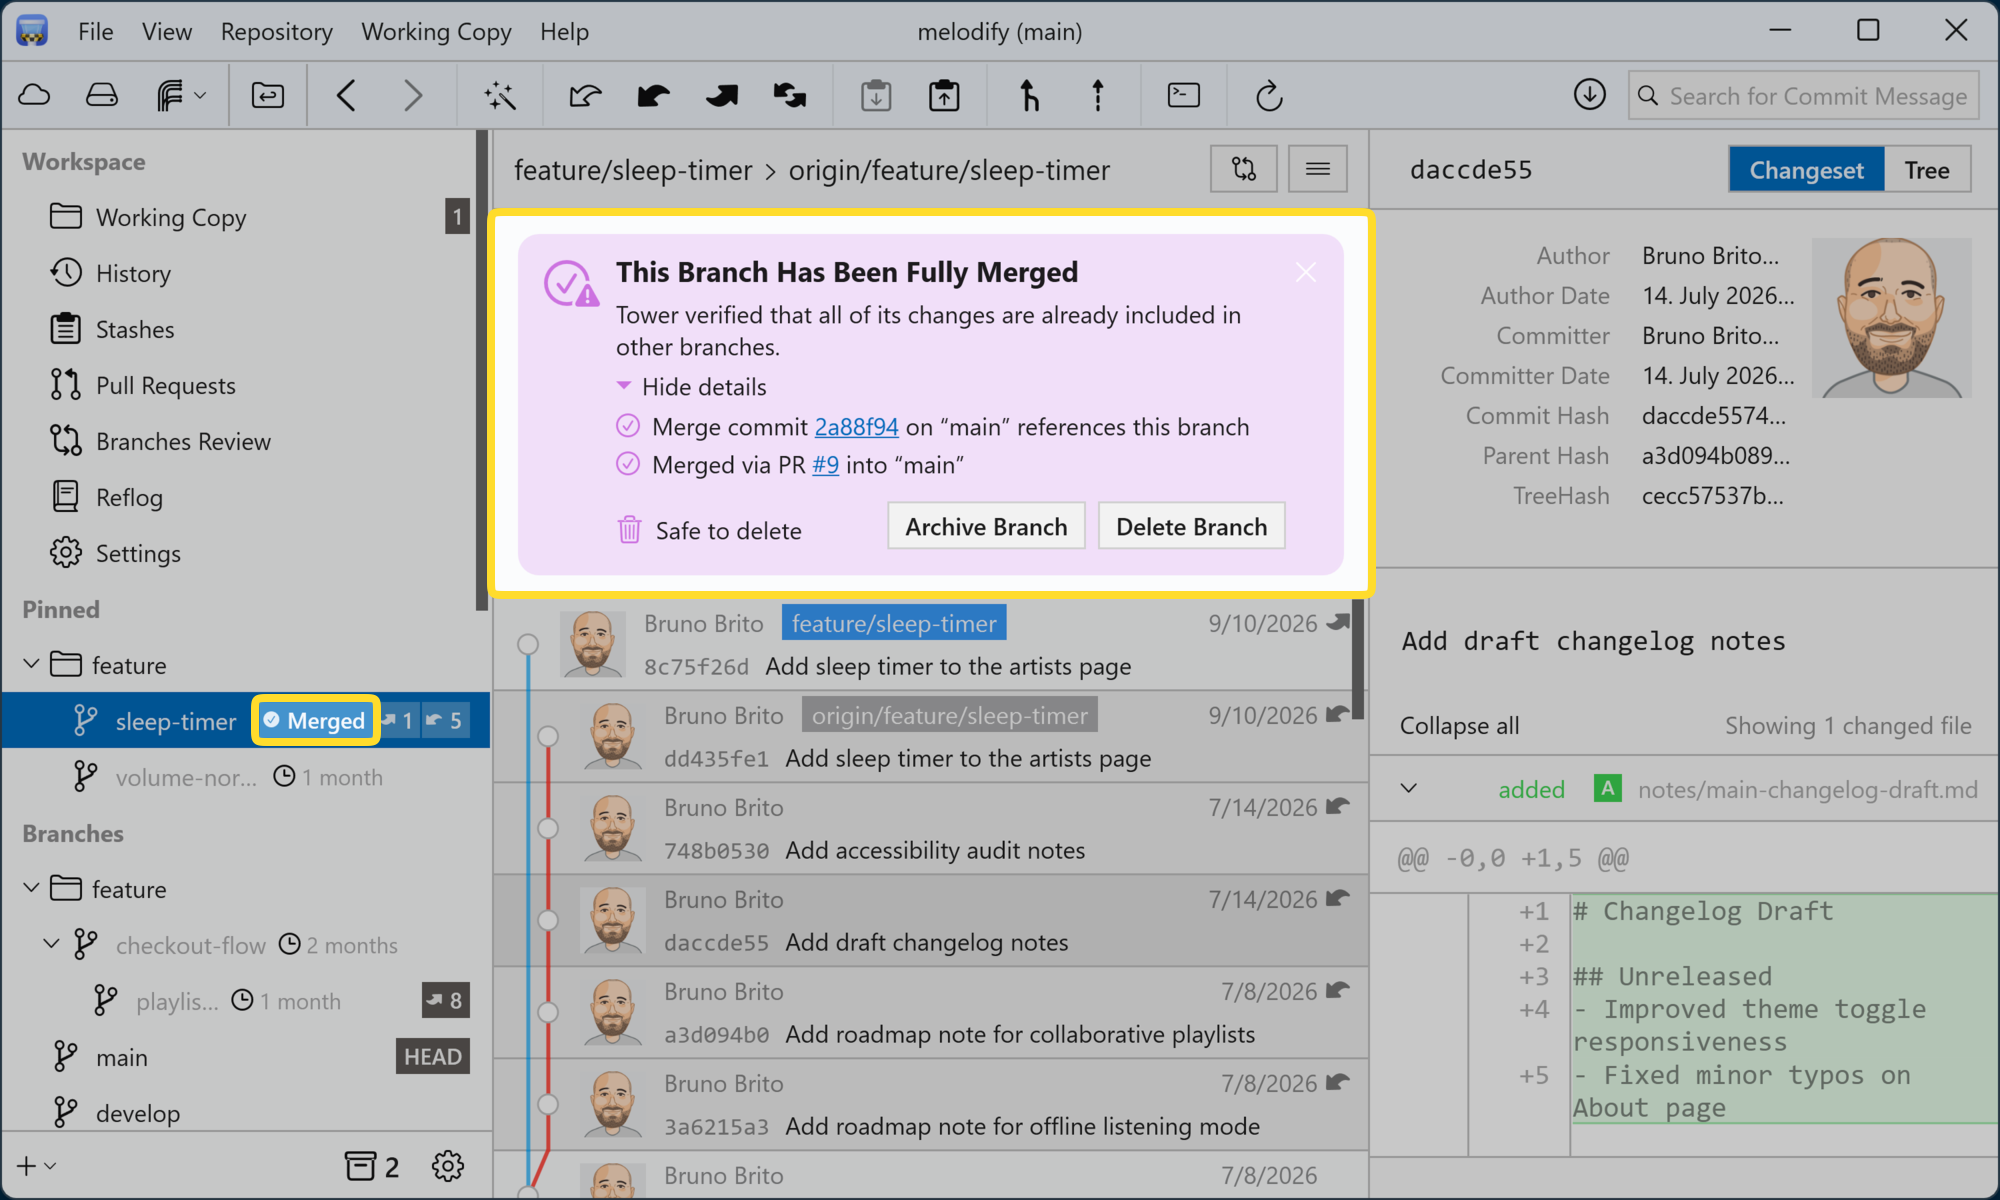The width and height of the screenshot is (2000, 1200).
Task: Click the Refresh circular arrow icon
Action: point(1269,96)
